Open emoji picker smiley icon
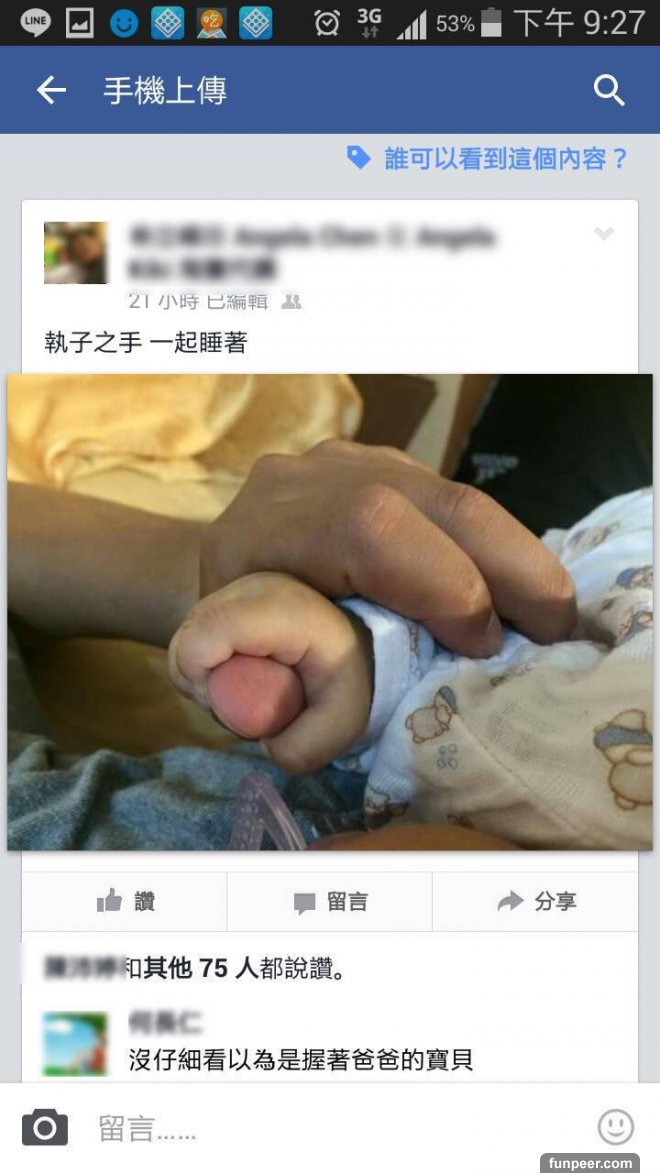Screen dimensions: 660x1173 click(x=615, y=1127)
